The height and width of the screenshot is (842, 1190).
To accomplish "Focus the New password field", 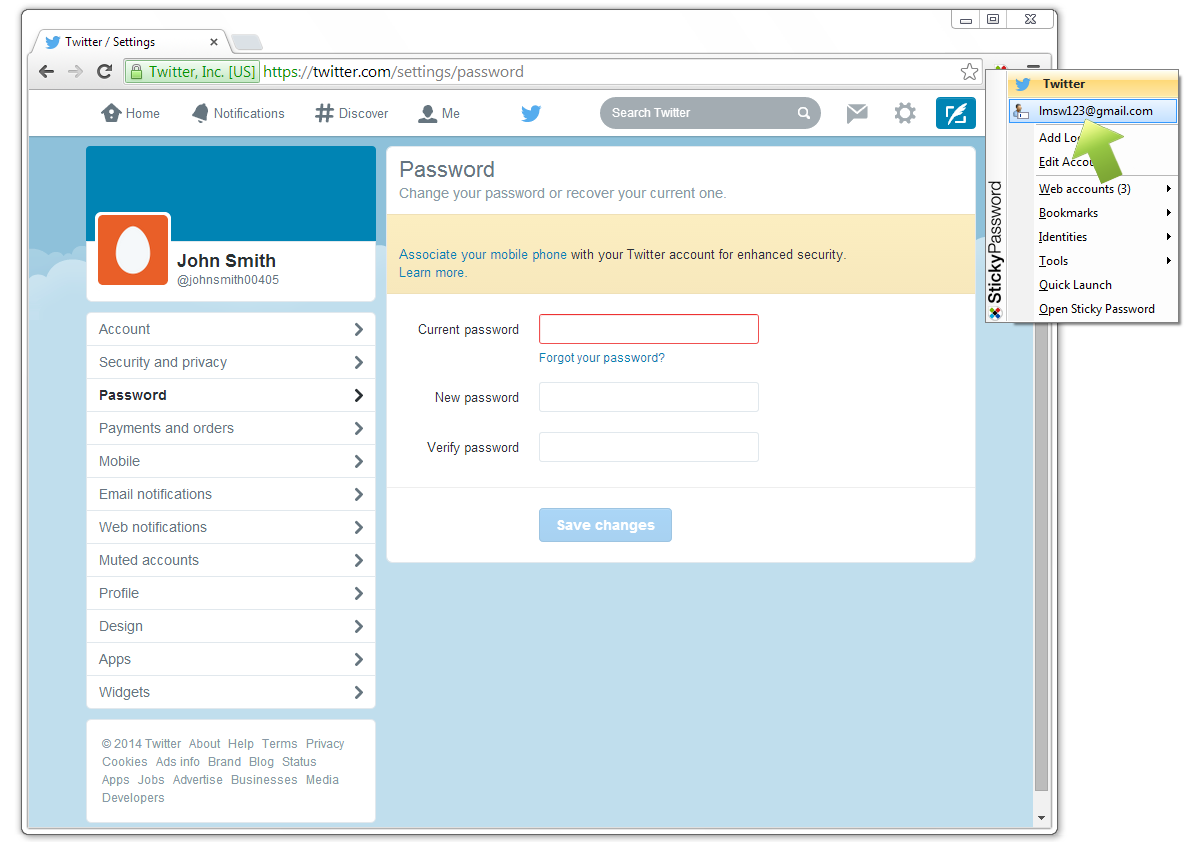I will [x=649, y=397].
